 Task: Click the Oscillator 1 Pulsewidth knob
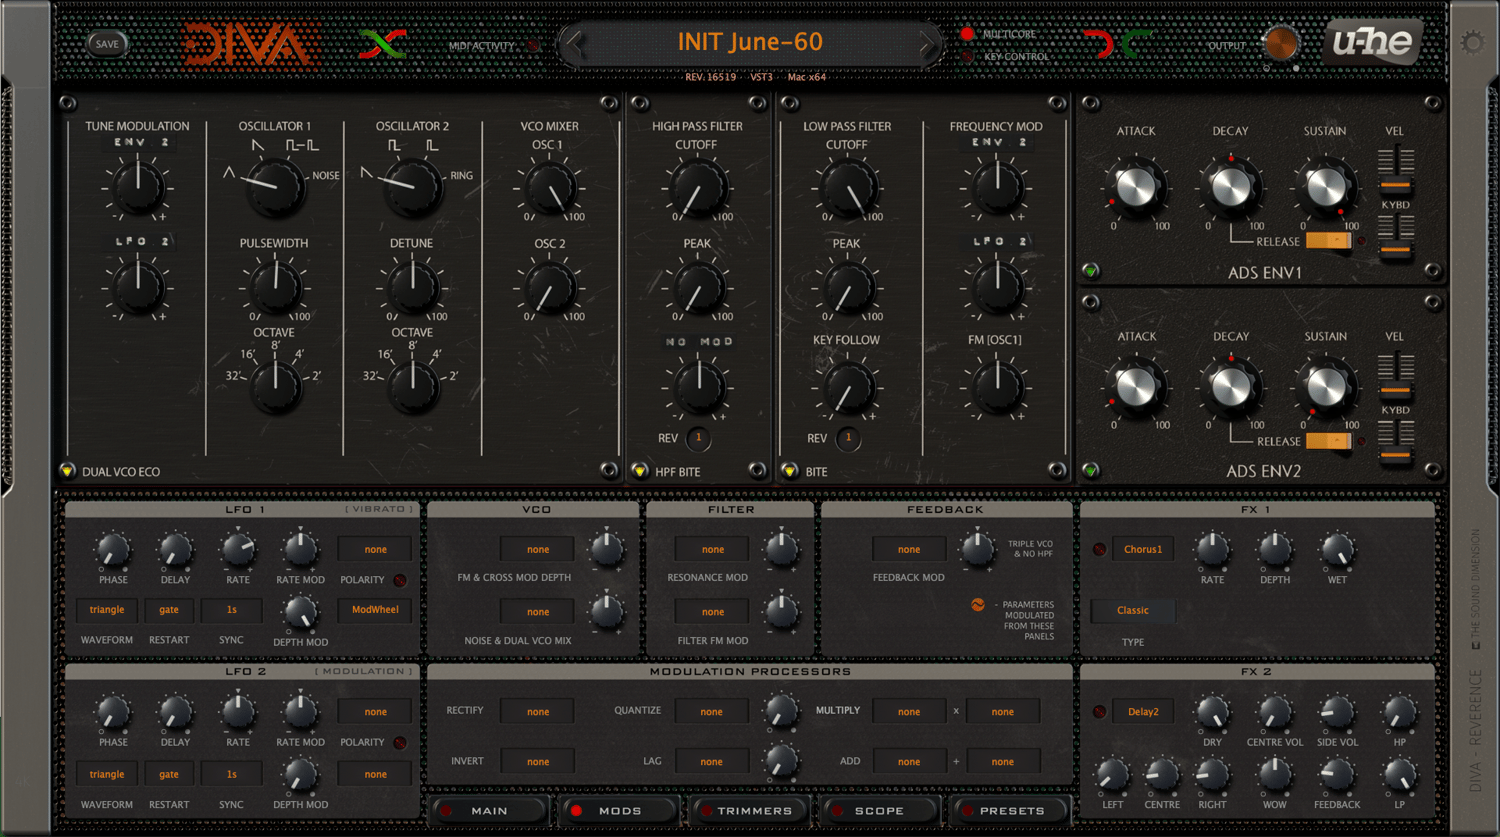275,286
